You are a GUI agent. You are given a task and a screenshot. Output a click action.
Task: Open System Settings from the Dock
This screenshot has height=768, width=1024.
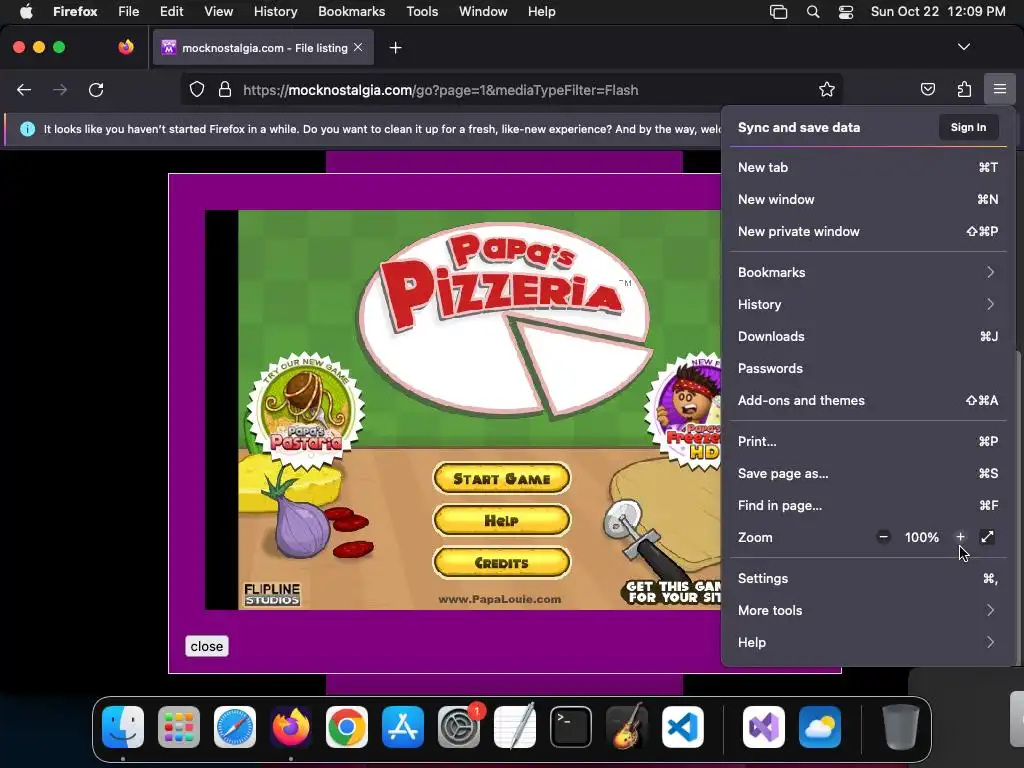tap(459, 727)
